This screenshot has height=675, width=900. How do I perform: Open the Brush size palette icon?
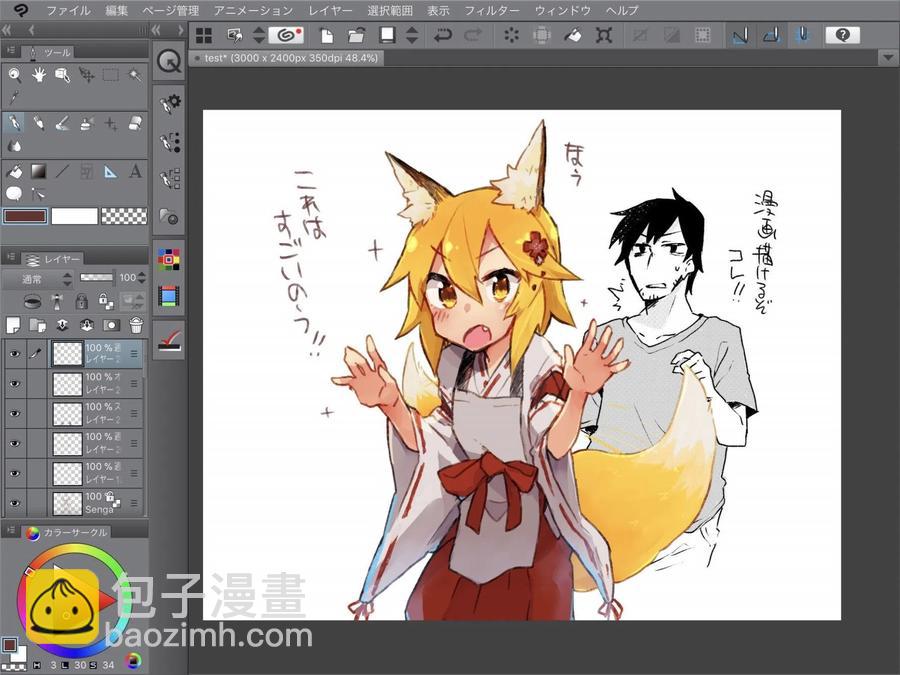(x=170, y=141)
